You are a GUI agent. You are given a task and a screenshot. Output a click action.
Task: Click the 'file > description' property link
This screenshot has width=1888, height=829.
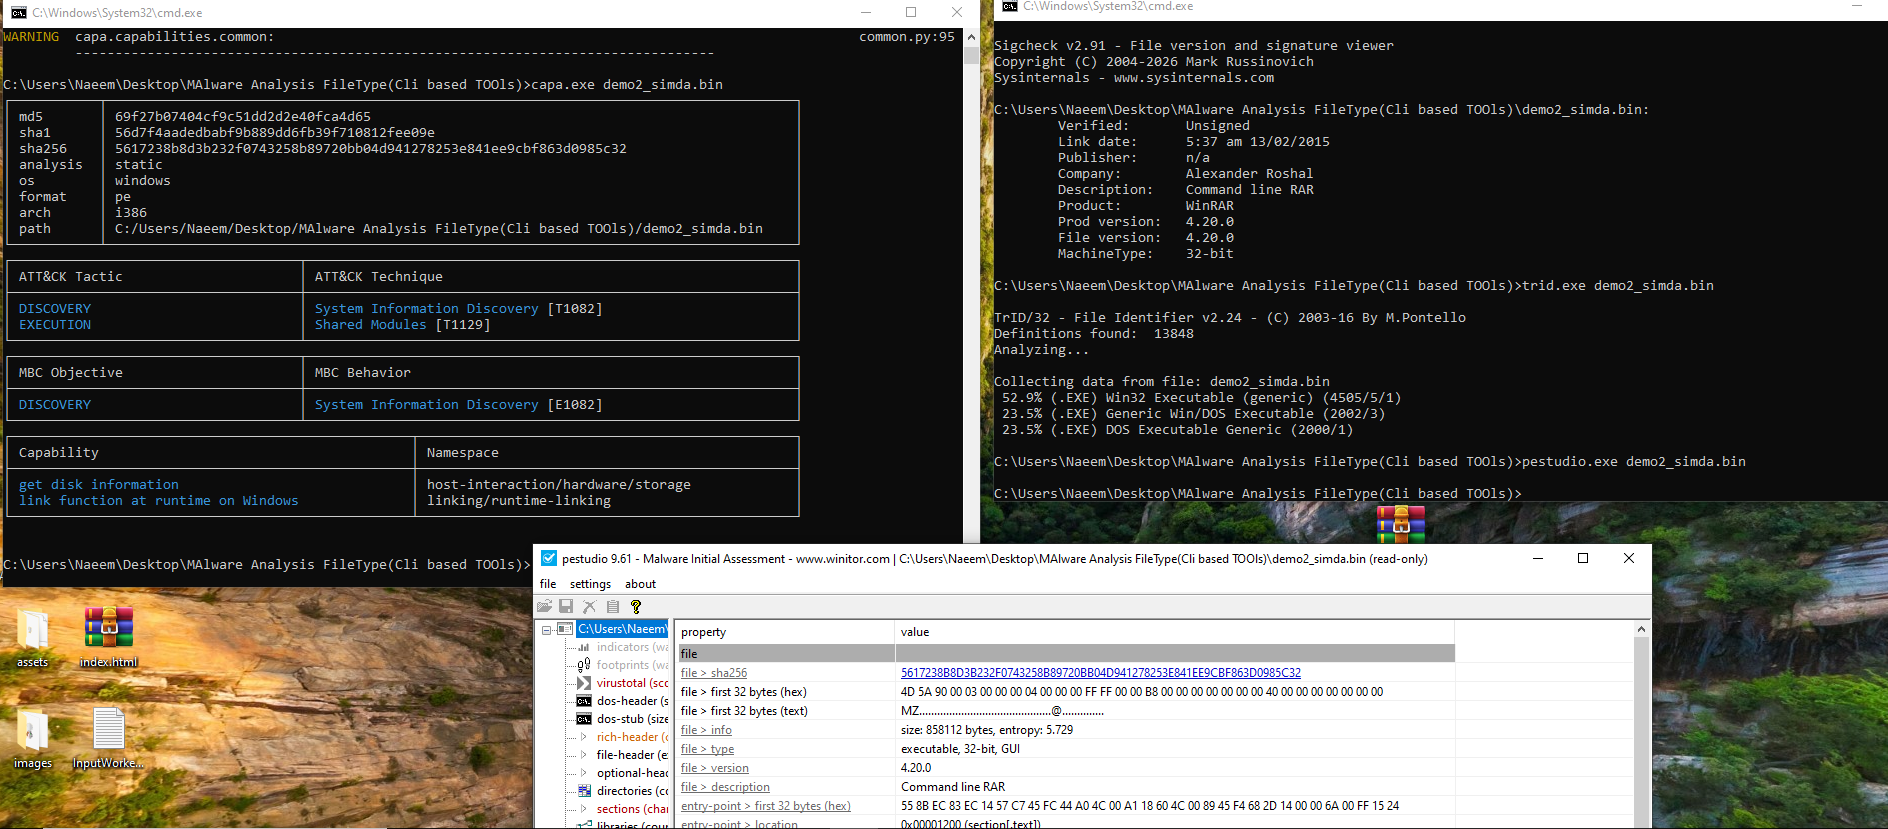coord(725,787)
